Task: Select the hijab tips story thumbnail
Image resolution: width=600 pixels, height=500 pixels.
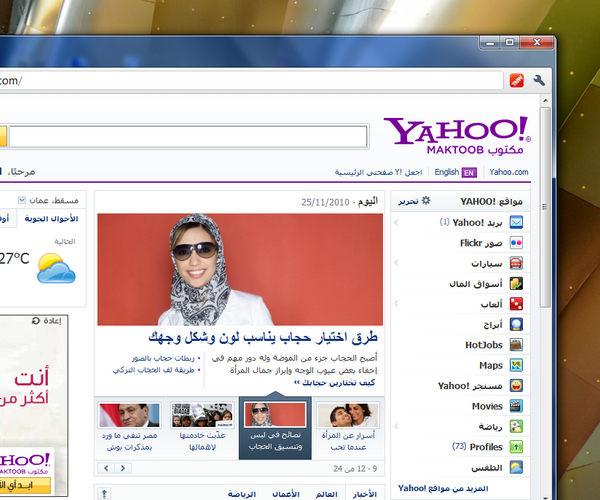Action: 275,414
